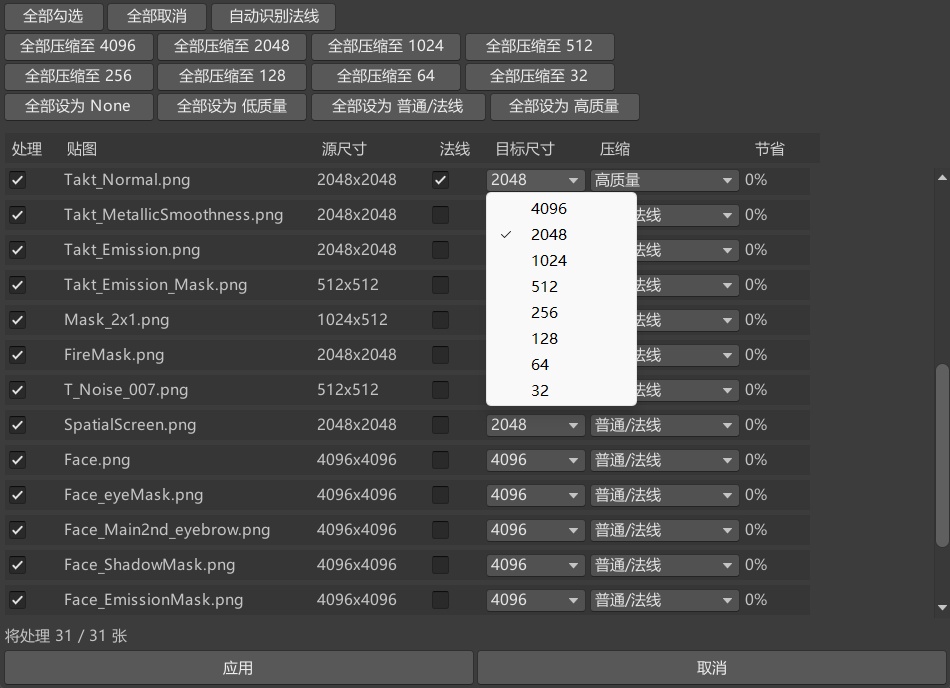Uncheck processing for Mask_2x1.png
The height and width of the screenshot is (688, 950).
coord(18,320)
